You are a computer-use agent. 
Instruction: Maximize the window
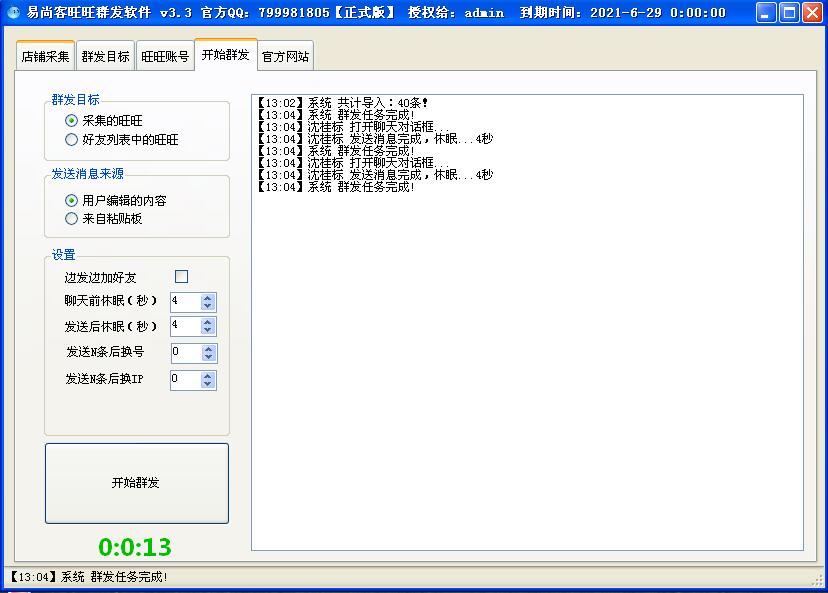pos(789,13)
